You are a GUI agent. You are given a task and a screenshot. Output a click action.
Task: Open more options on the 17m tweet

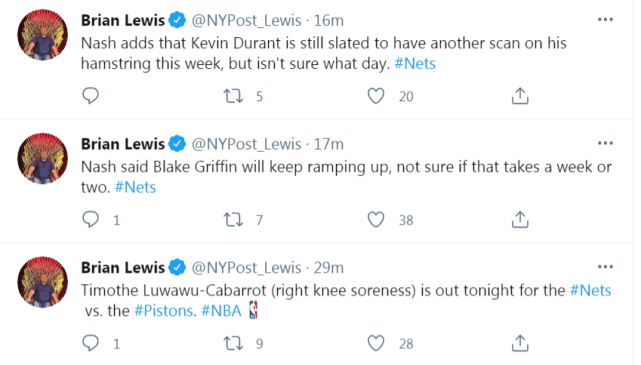[605, 143]
